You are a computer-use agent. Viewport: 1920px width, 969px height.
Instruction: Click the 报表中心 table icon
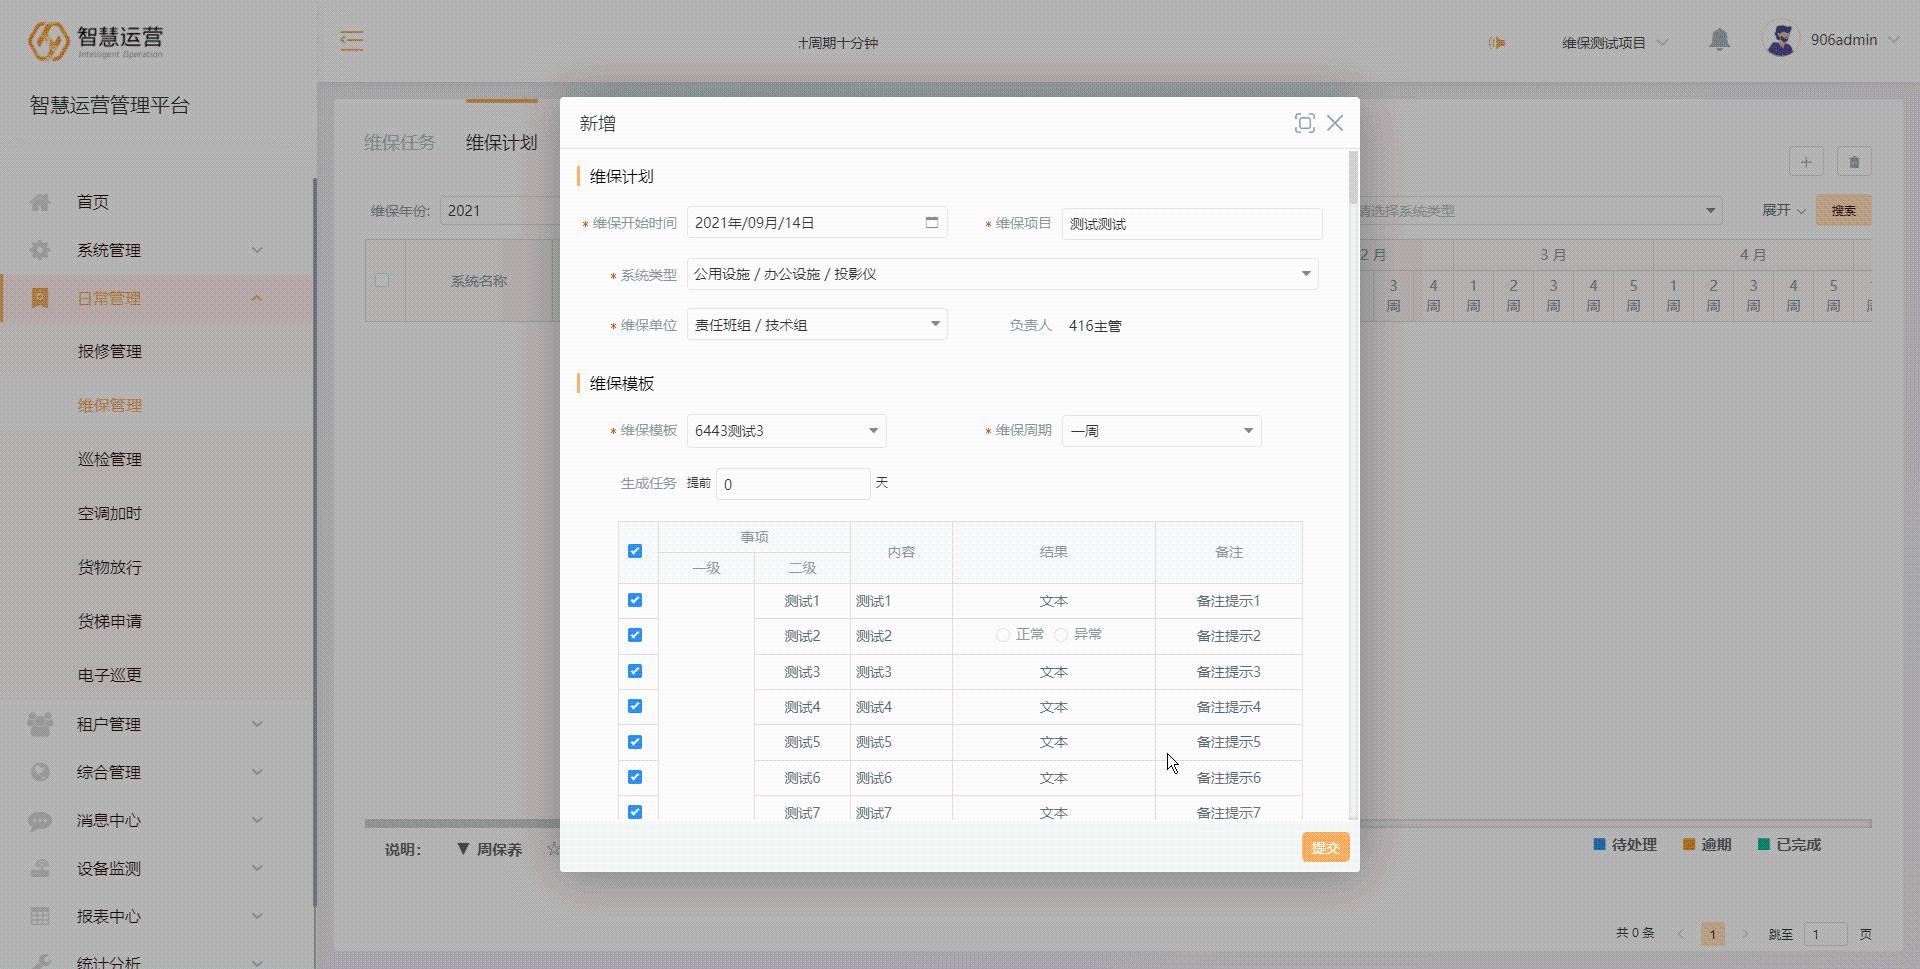click(x=40, y=916)
